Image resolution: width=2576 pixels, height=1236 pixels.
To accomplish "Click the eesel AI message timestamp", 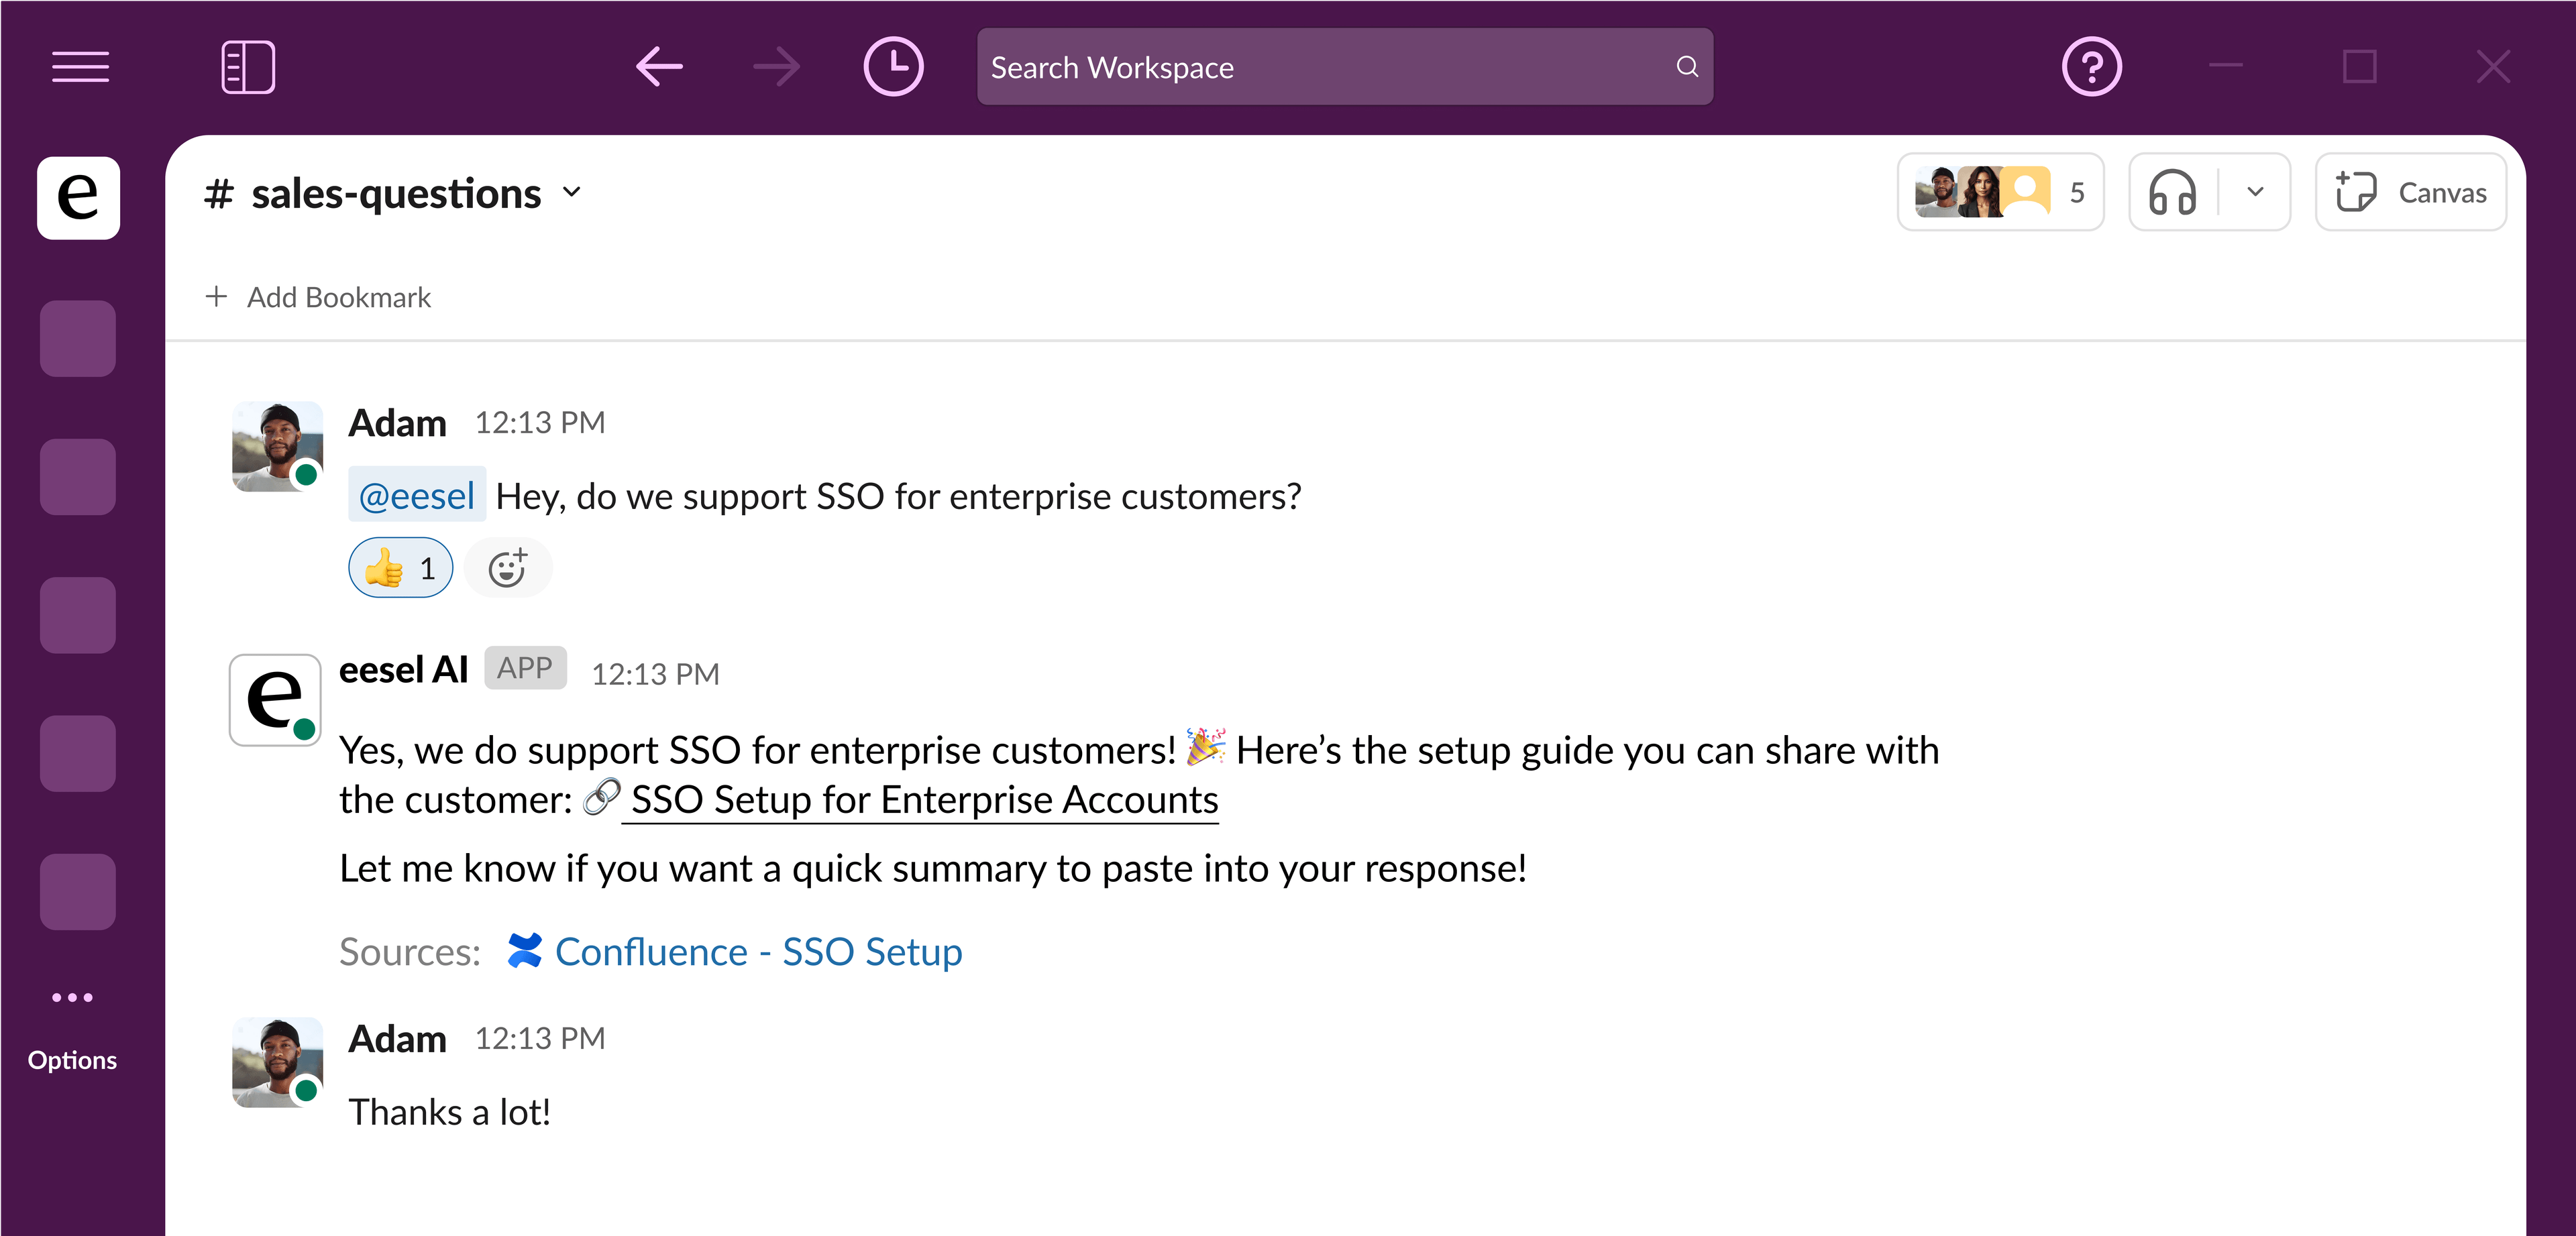I will click(655, 674).
